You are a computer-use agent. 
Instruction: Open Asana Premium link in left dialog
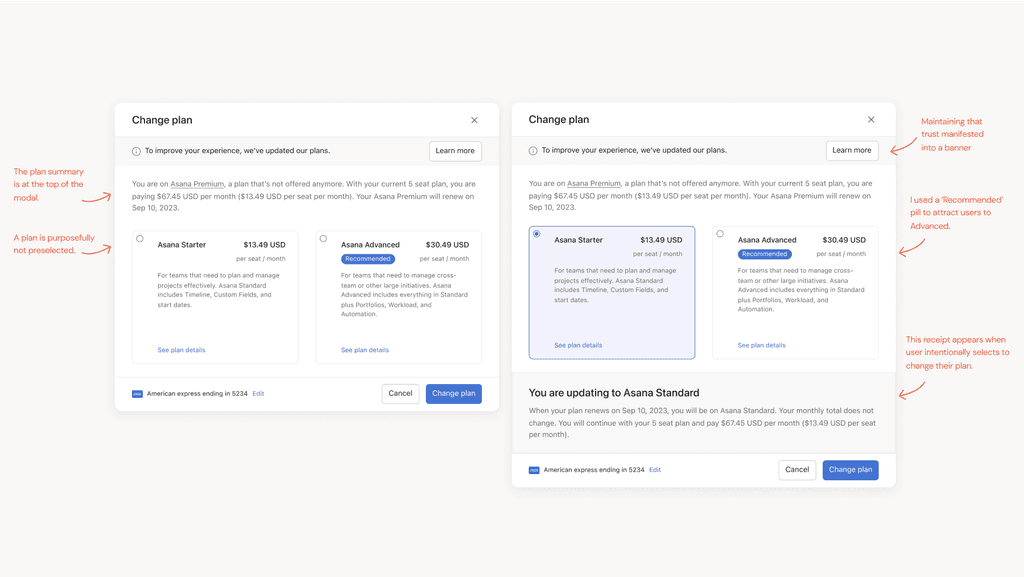click(197, 184)
